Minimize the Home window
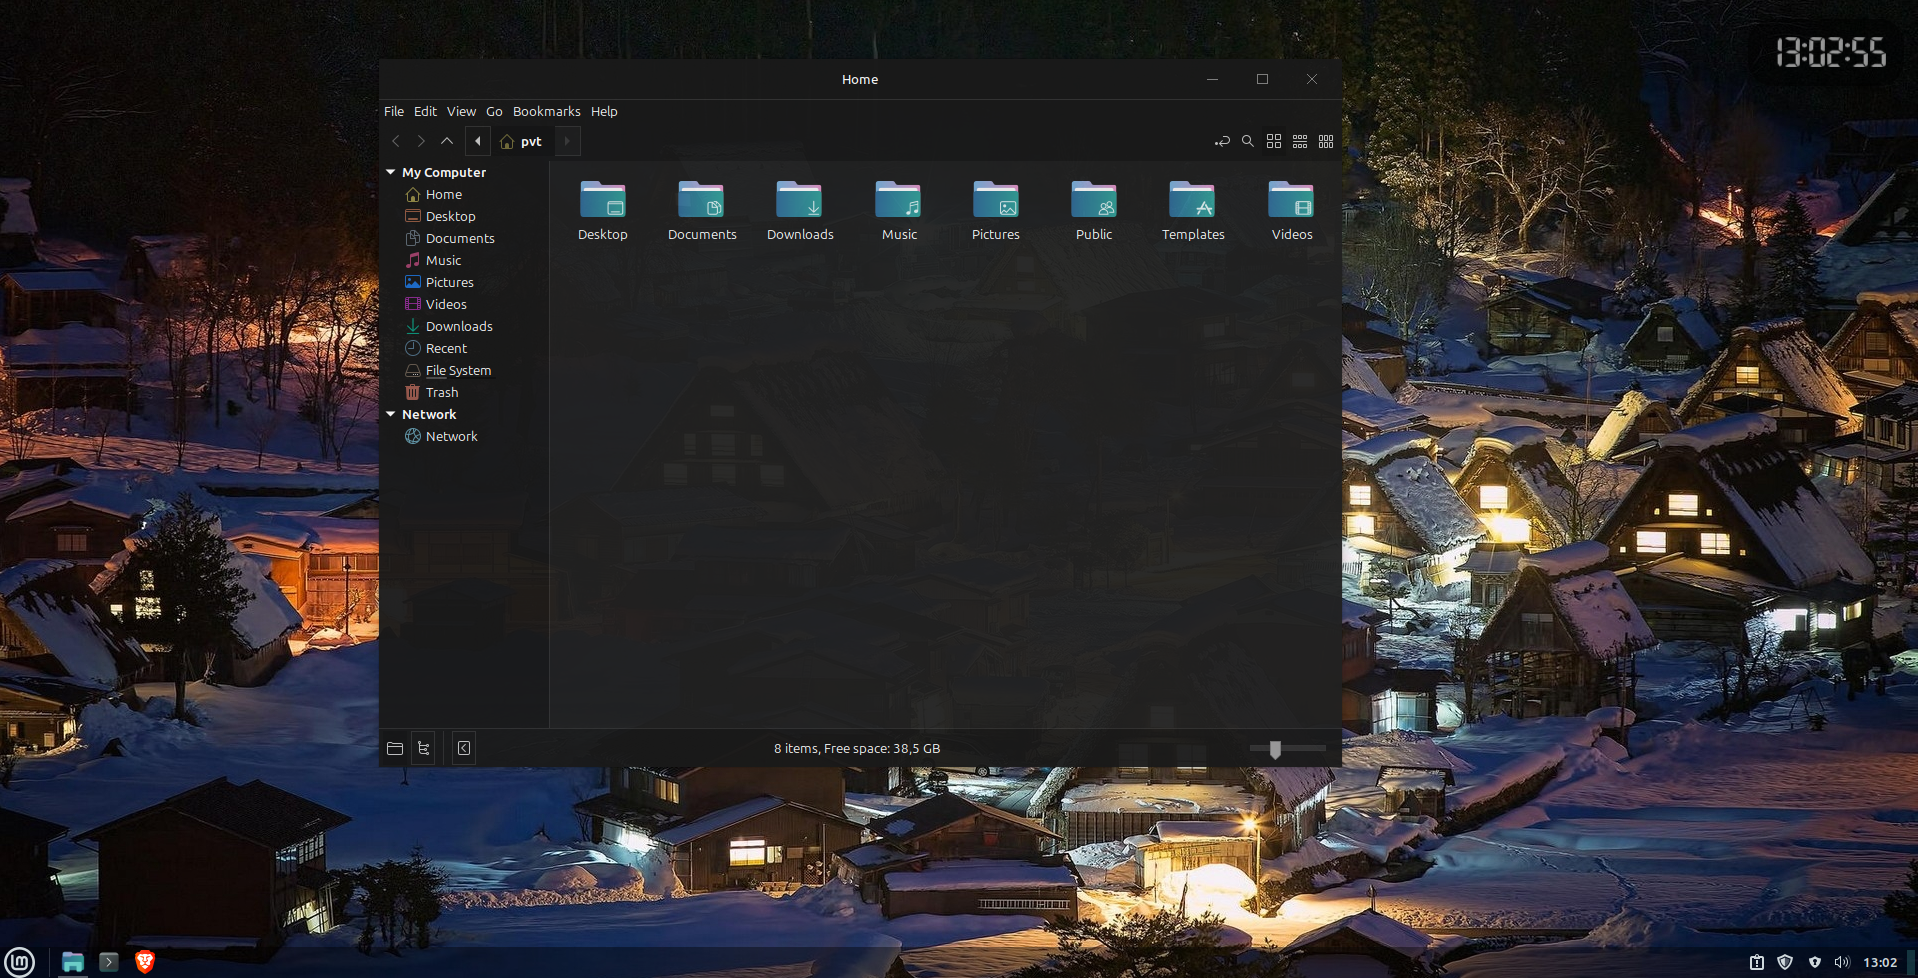The height and width of the screenshot is (978, 1918). (1212, 79)
